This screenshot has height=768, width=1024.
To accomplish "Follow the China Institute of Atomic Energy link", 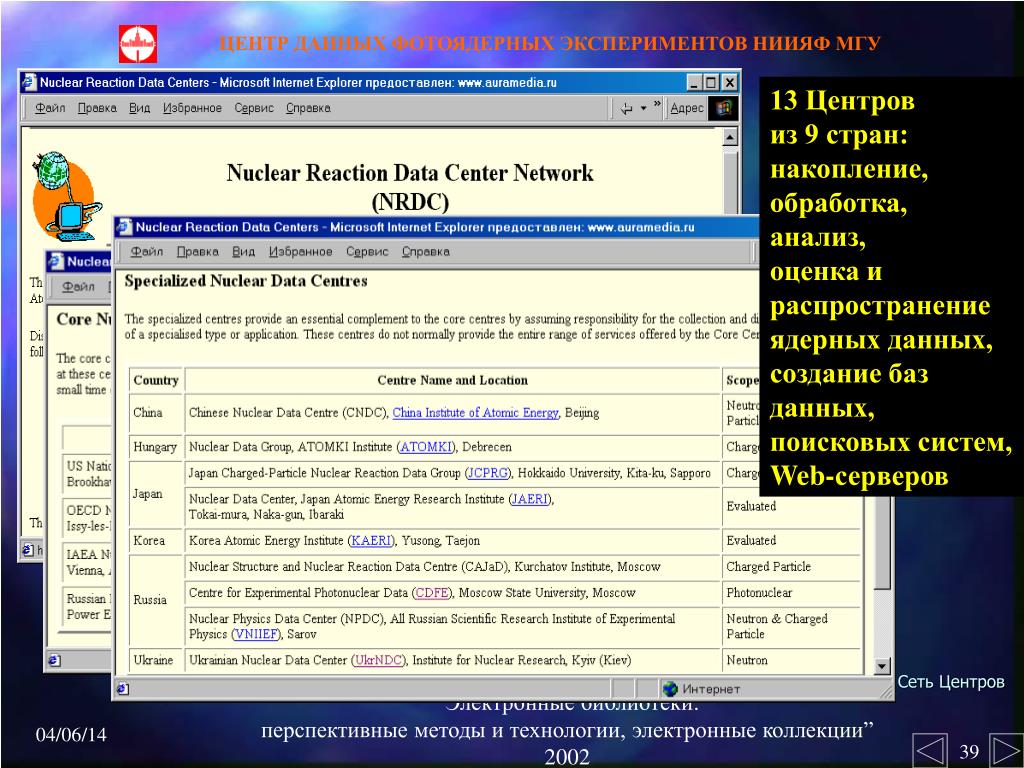I will (x=475, y=413).
